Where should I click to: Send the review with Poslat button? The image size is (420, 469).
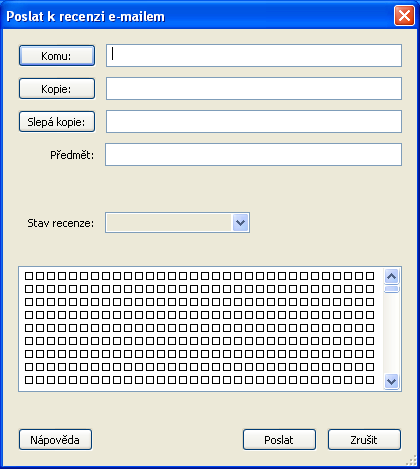tap(279, 440)
